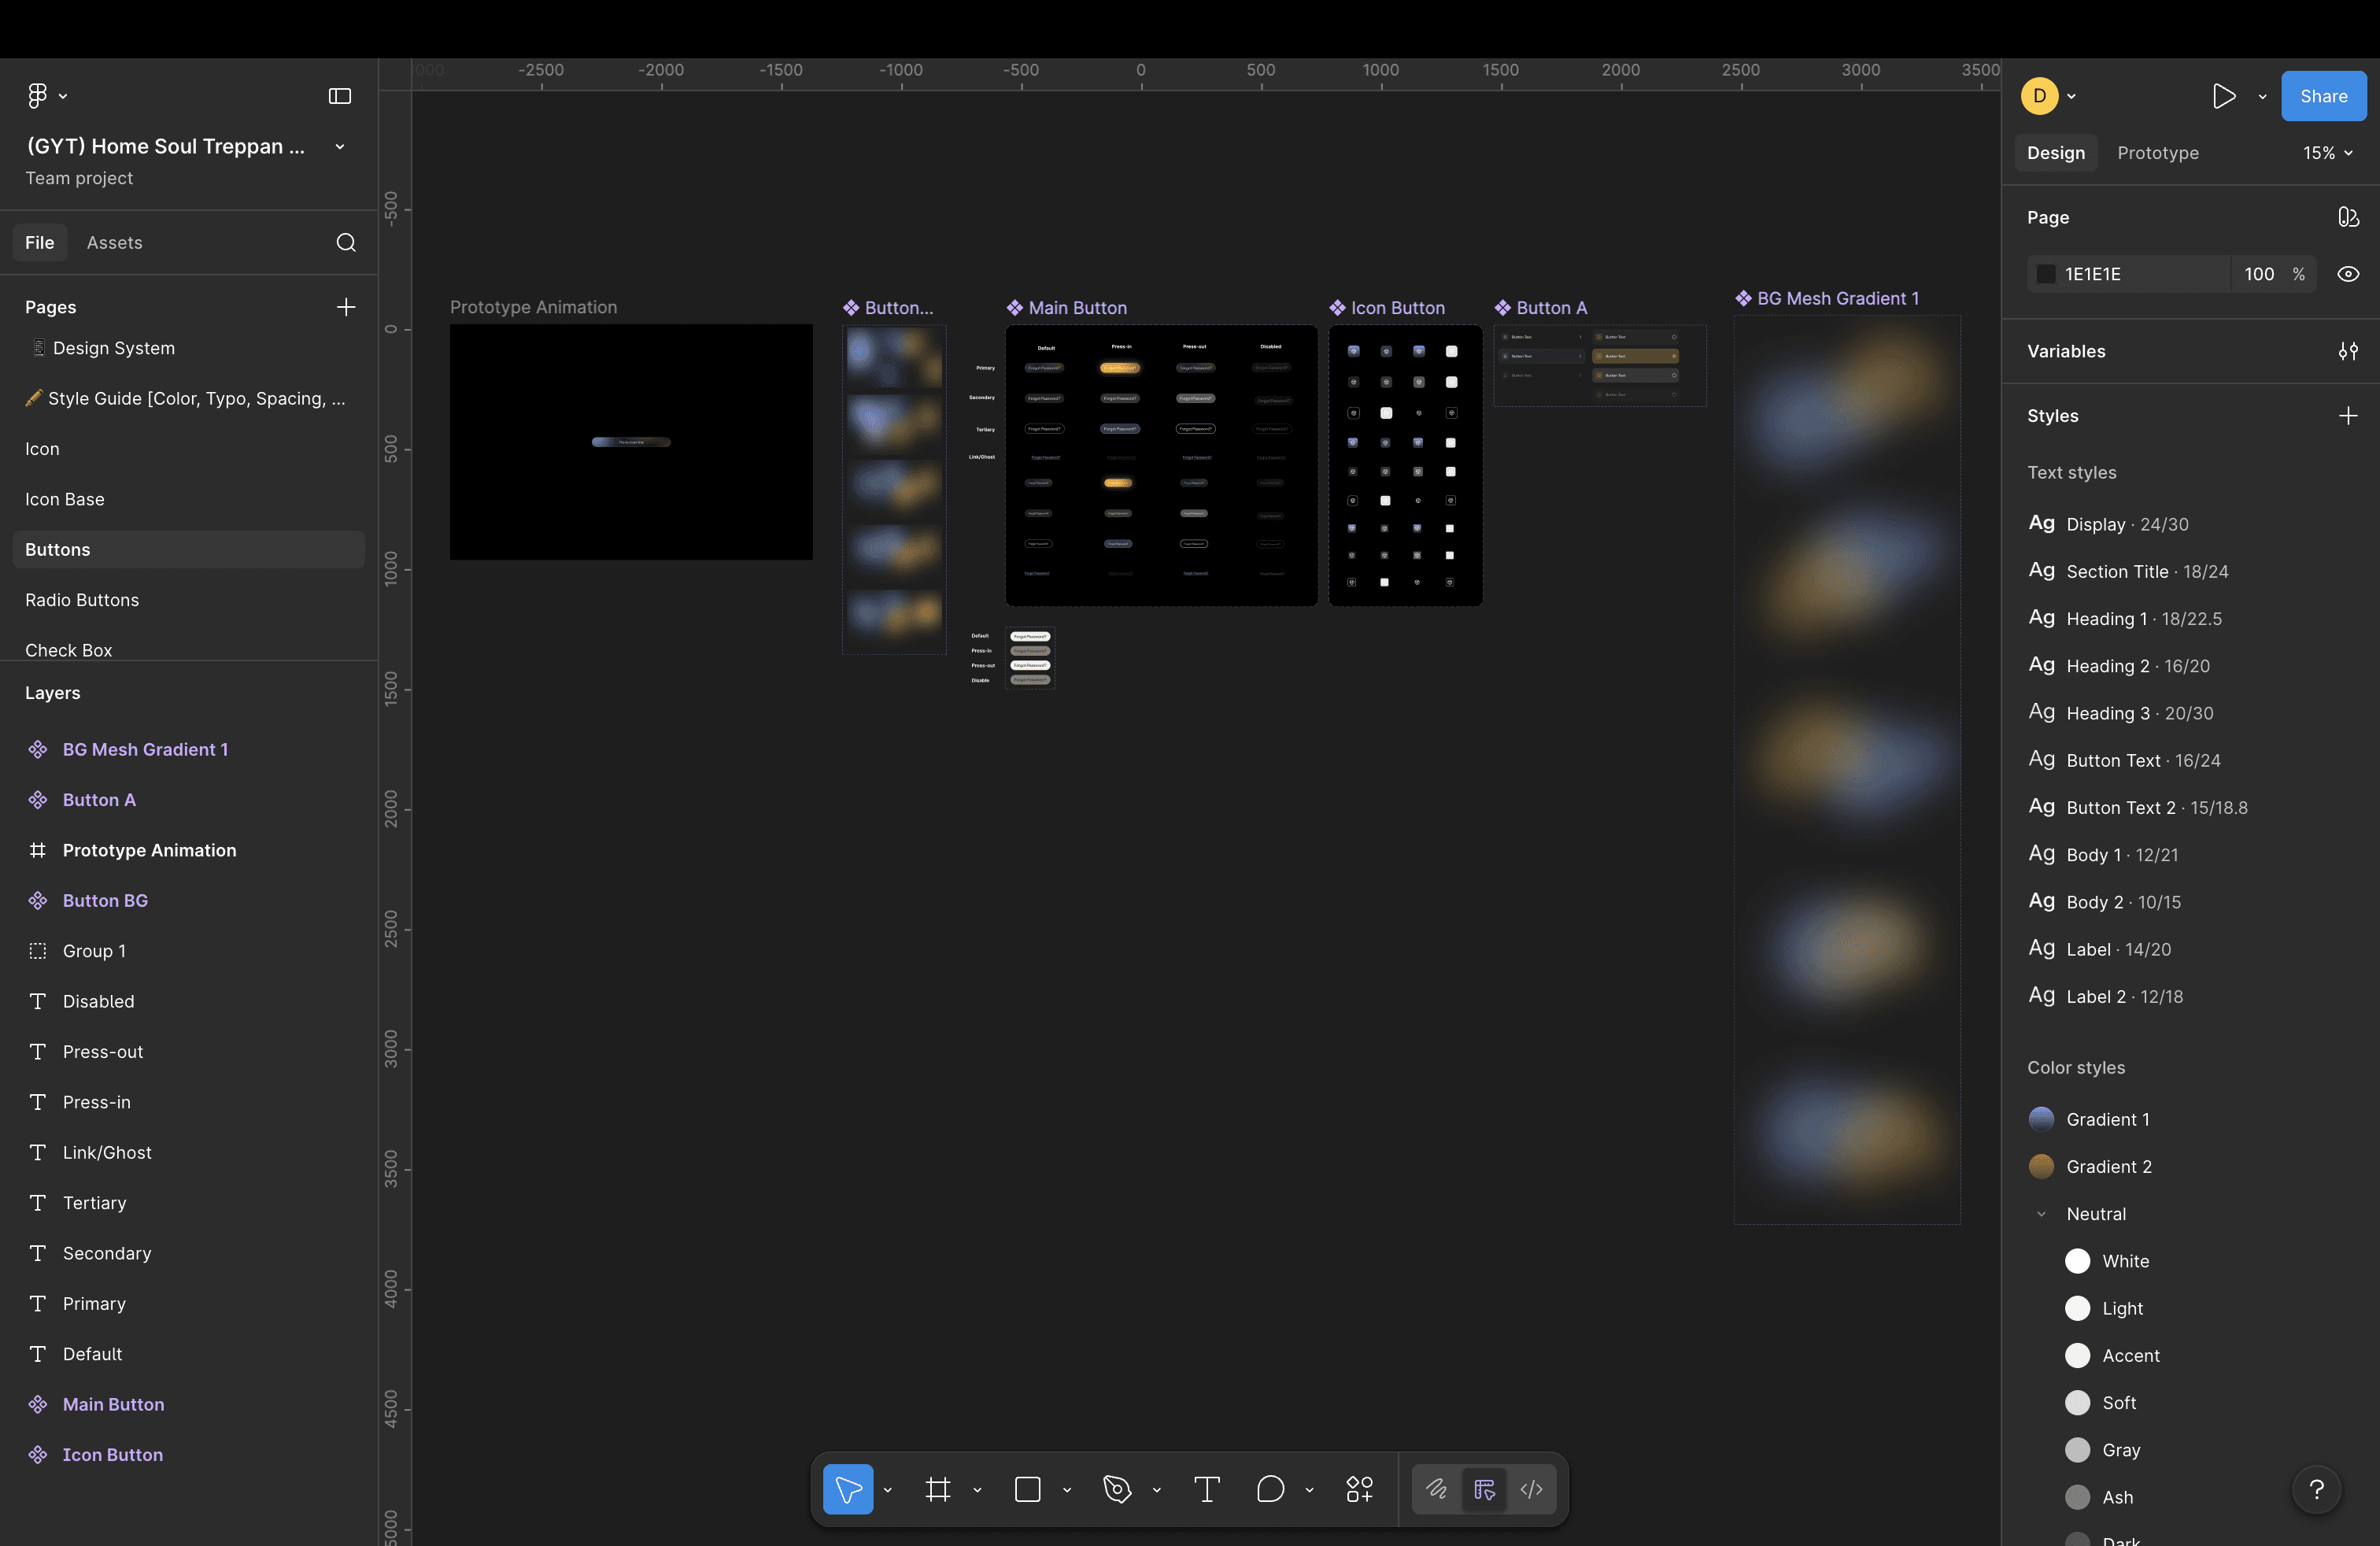Toggle page background visibility eye
Screen dimensions: 2380x1546
(x=2348, y=274)
